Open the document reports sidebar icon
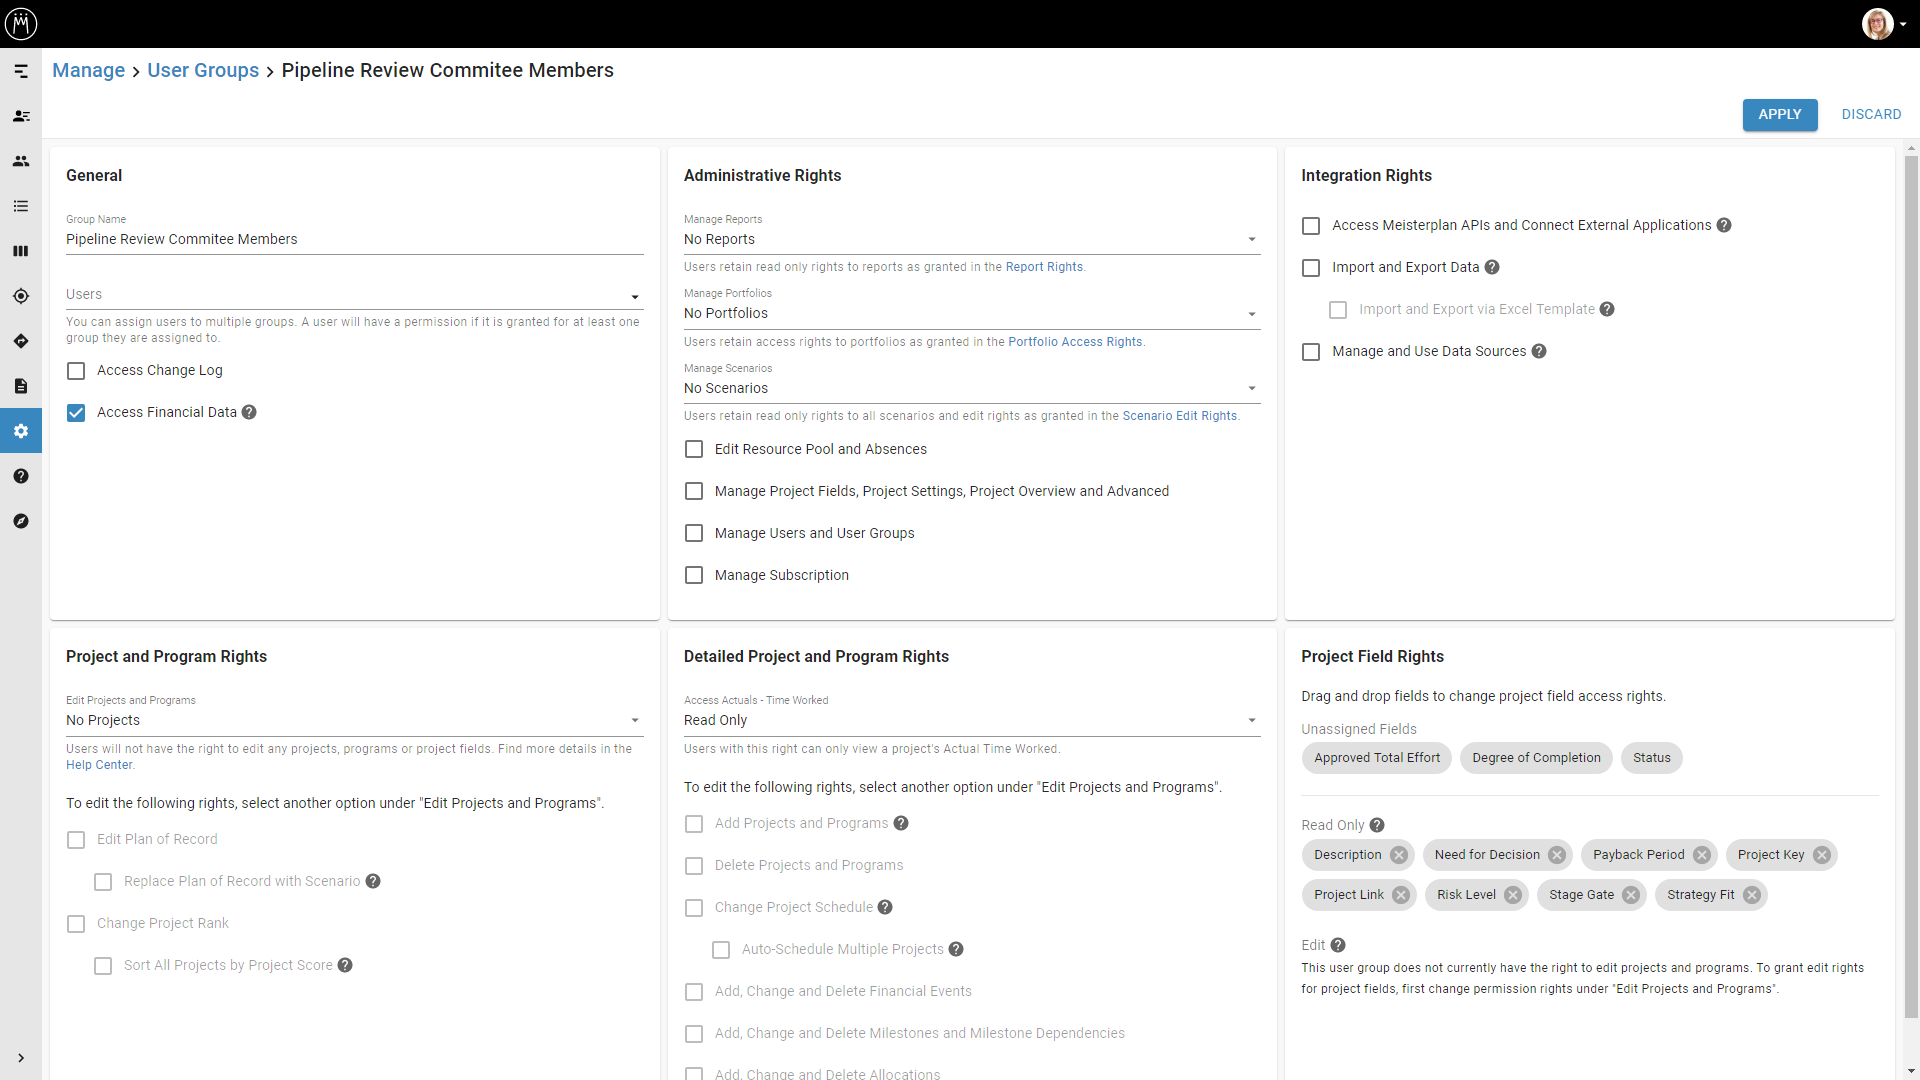1920x1080 pixels. (x=21, y=386)
